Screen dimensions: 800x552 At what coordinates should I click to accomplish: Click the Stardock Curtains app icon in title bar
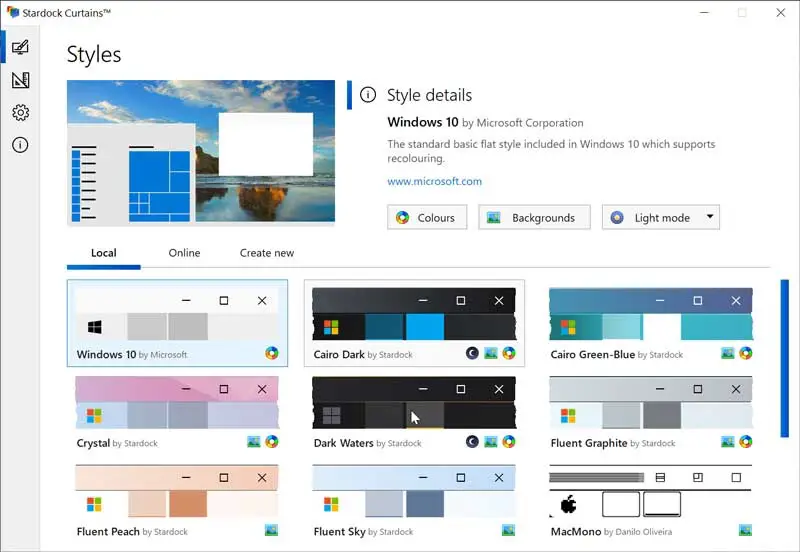click(x=13, y=12)
